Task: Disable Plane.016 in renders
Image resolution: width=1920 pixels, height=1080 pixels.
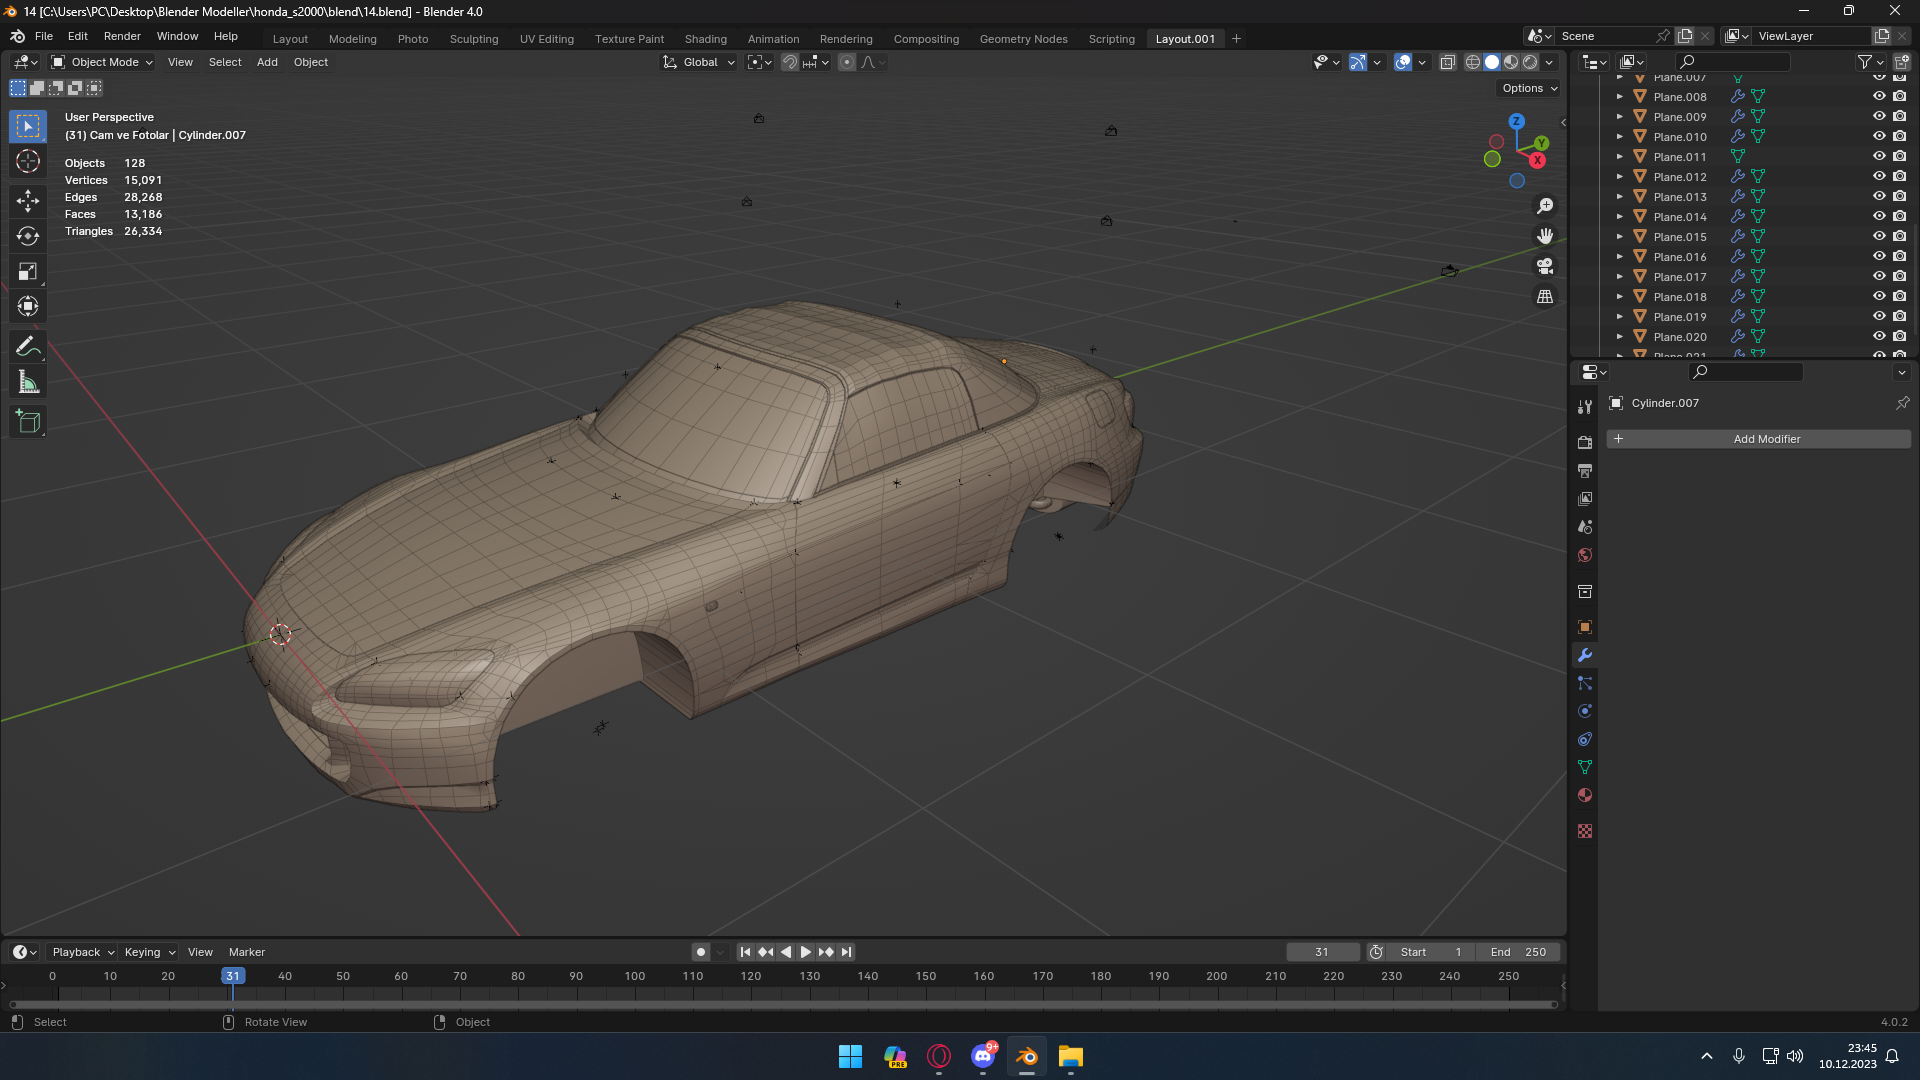Action: (x=1900, y=257)
